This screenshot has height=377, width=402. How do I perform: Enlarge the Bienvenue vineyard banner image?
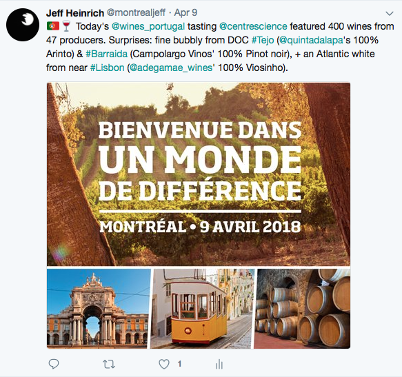(x=198, y=174)
